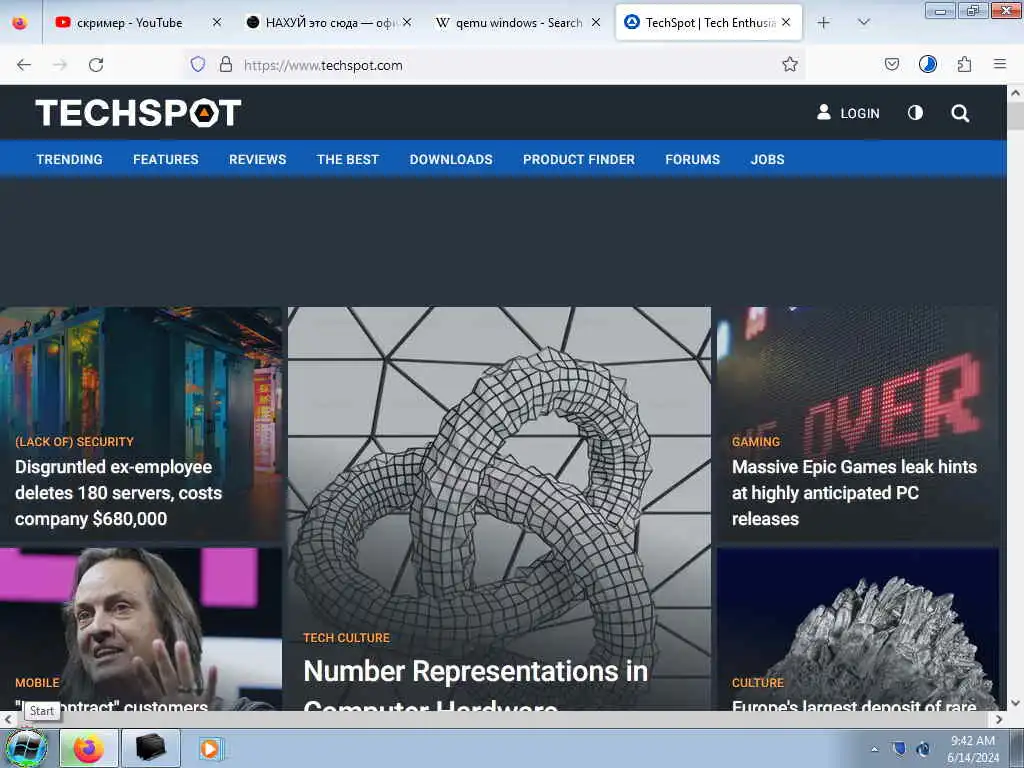Screen dimensions: 1024x768
Task: Click the site security padlock icon
Action: pyautogui.click(x=226, y=65)
